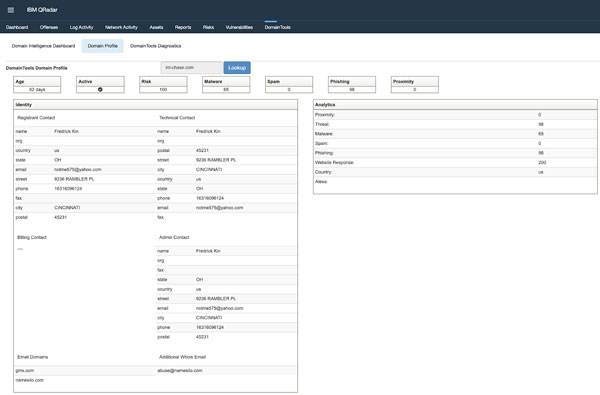Viewport: 600px width, 395px height.
Task: Select the Phishing score card
Action: [352, 85]
